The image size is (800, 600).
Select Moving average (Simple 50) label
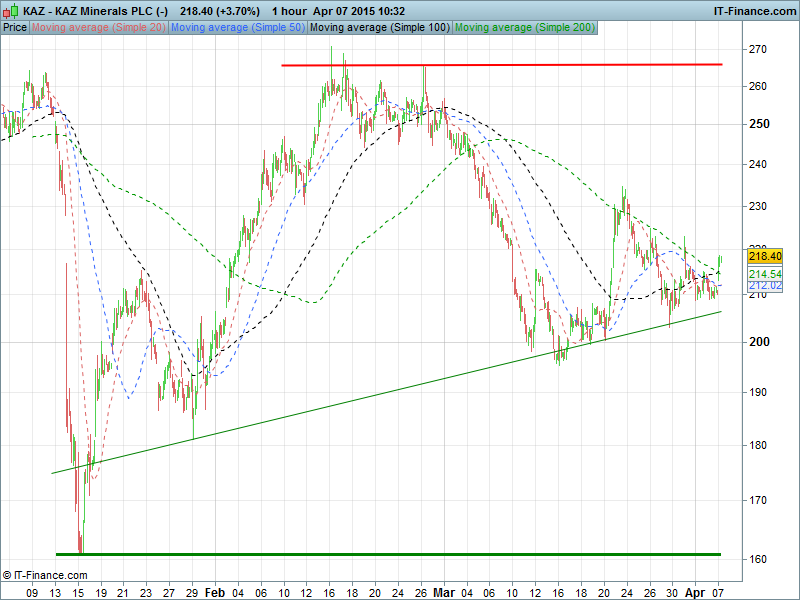click(x=237, y=28)
